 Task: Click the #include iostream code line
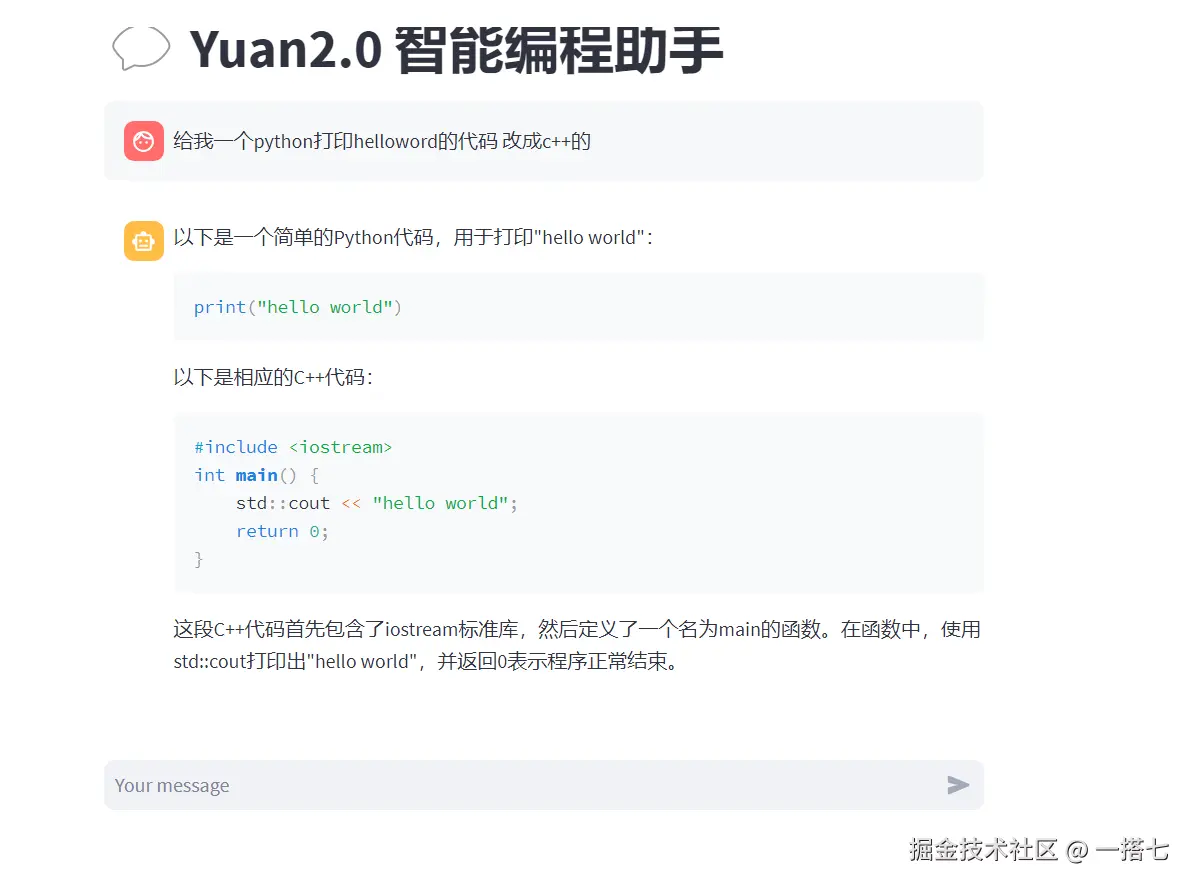293,447
